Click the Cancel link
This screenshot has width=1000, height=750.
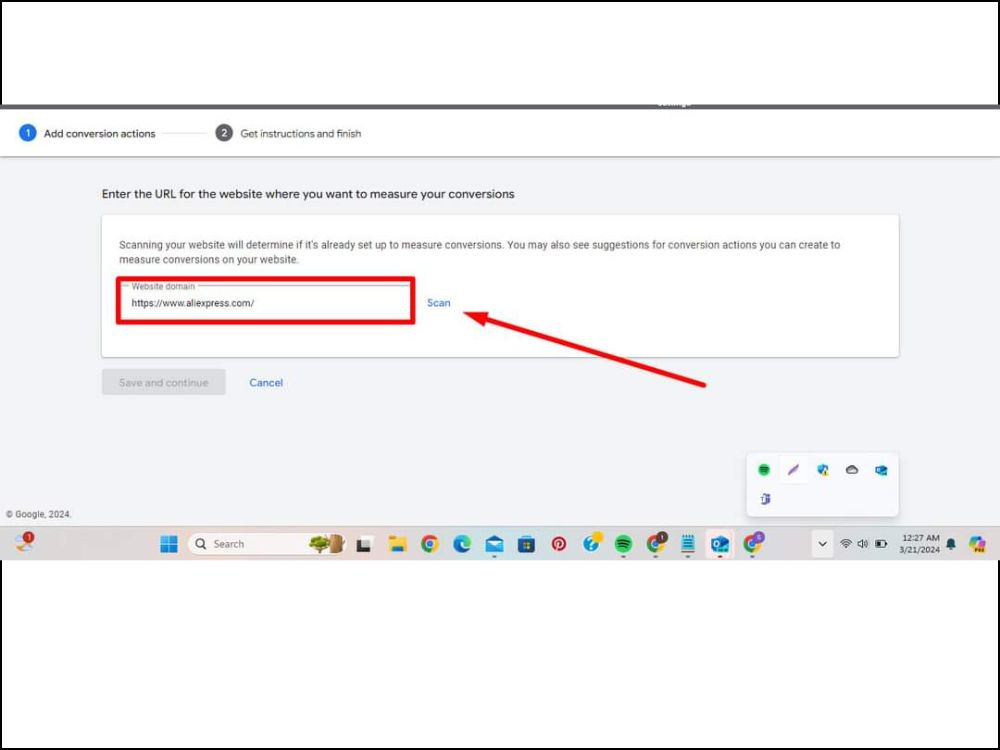tap(266, 383)
